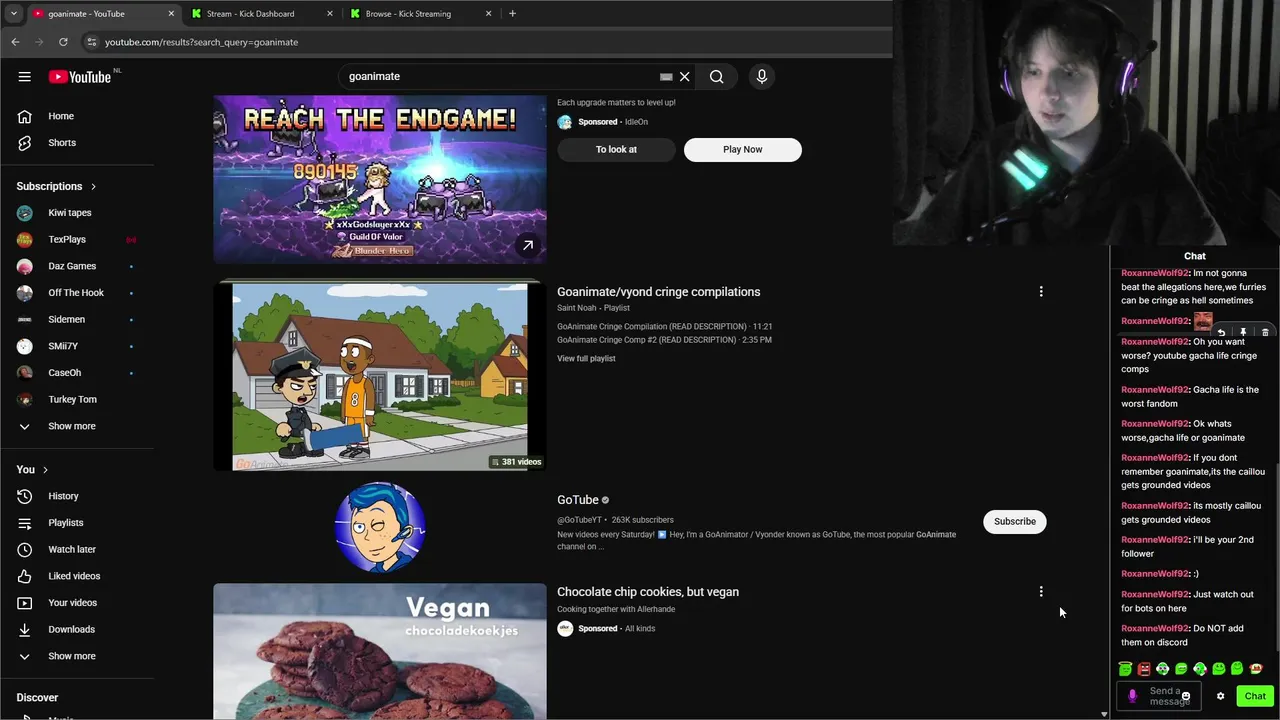1280x720 pixels.
Task: Open a new browser tab
Action: pyautogui.click(x=512, y=14)
